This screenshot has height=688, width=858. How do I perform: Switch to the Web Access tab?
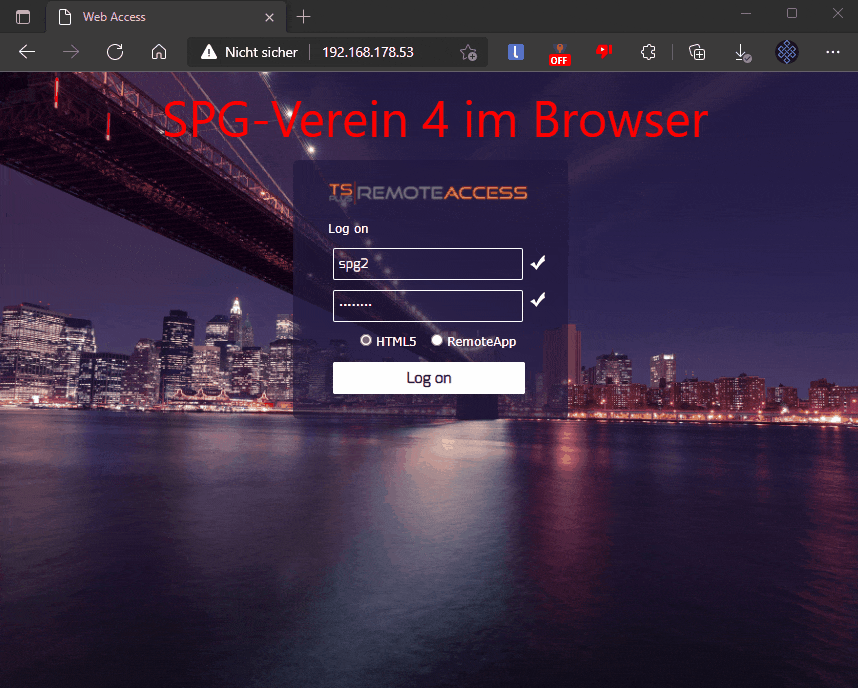point(150,17)
